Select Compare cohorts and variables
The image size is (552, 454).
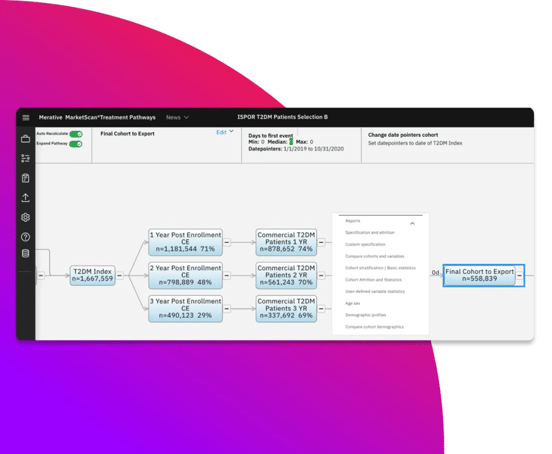pos(375,256)
